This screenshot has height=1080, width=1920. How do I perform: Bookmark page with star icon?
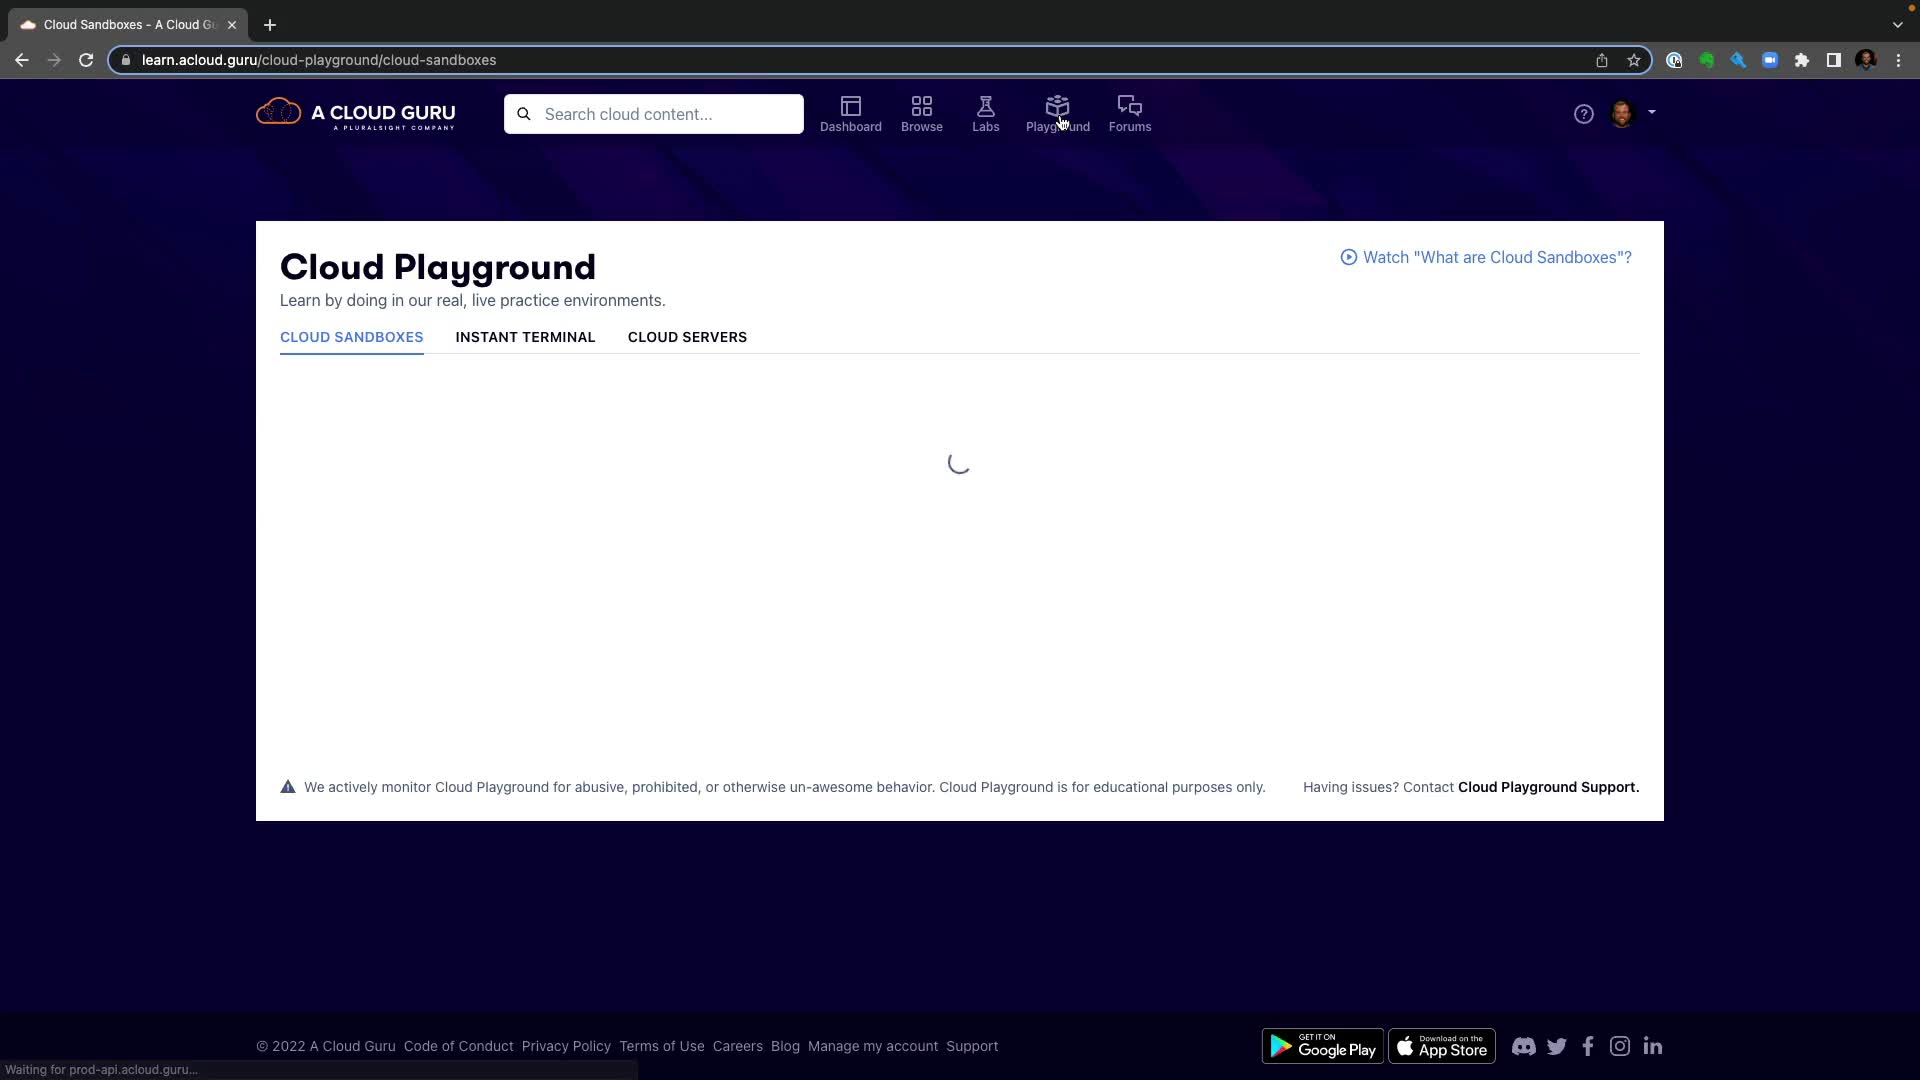coord(1634,60)
